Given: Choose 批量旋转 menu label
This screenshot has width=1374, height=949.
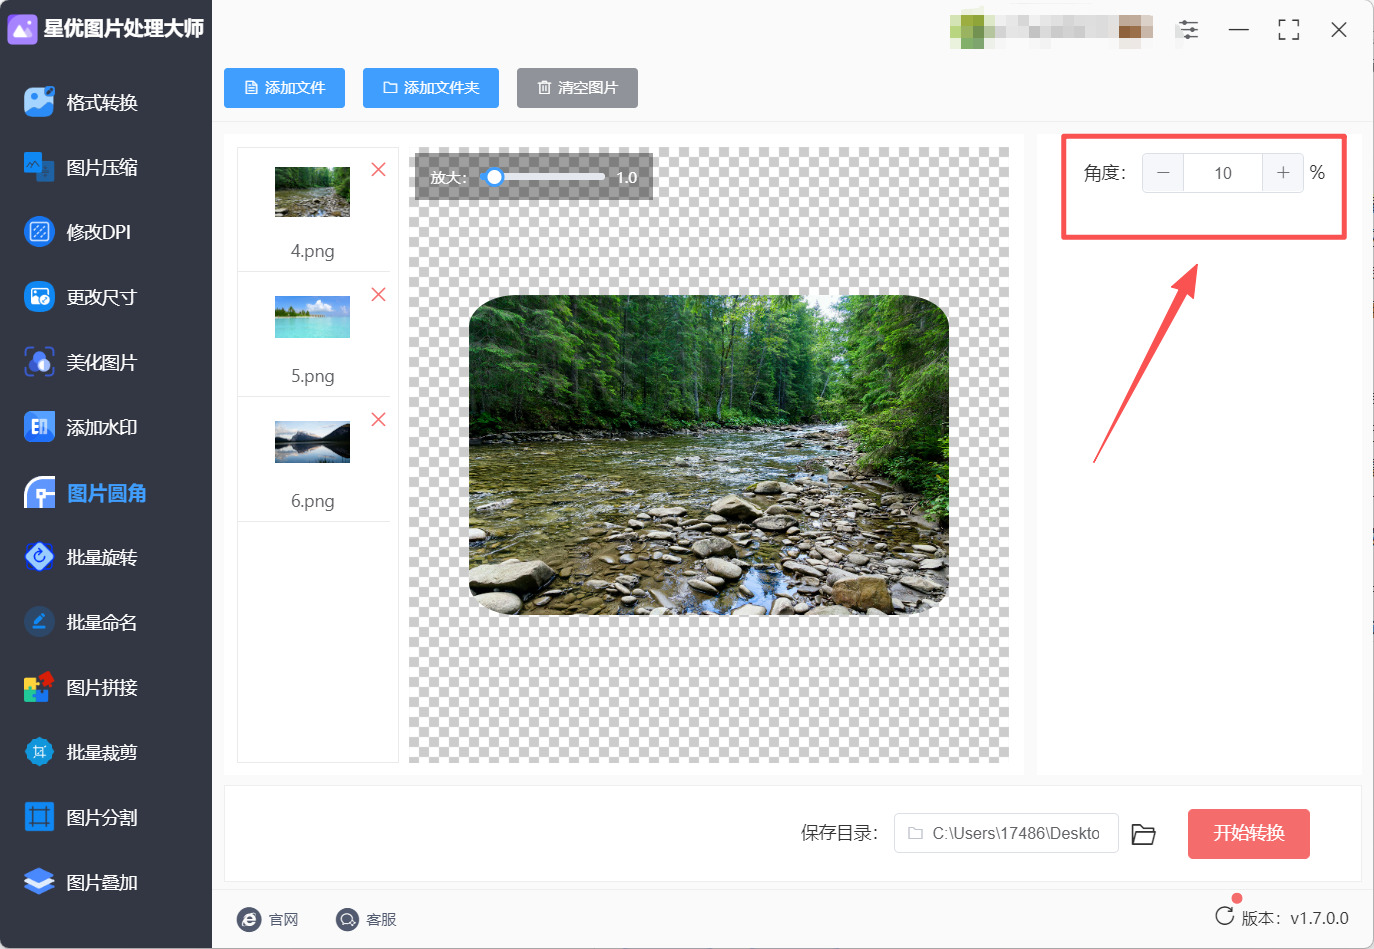Looking at the screenshot, I should 102,557.
